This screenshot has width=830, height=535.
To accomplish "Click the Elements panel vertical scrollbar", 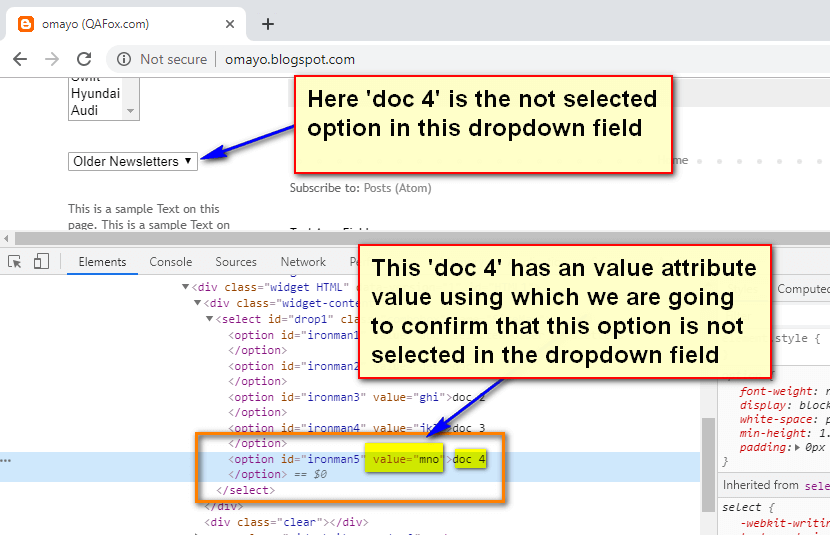I will (x=709, y=464).
